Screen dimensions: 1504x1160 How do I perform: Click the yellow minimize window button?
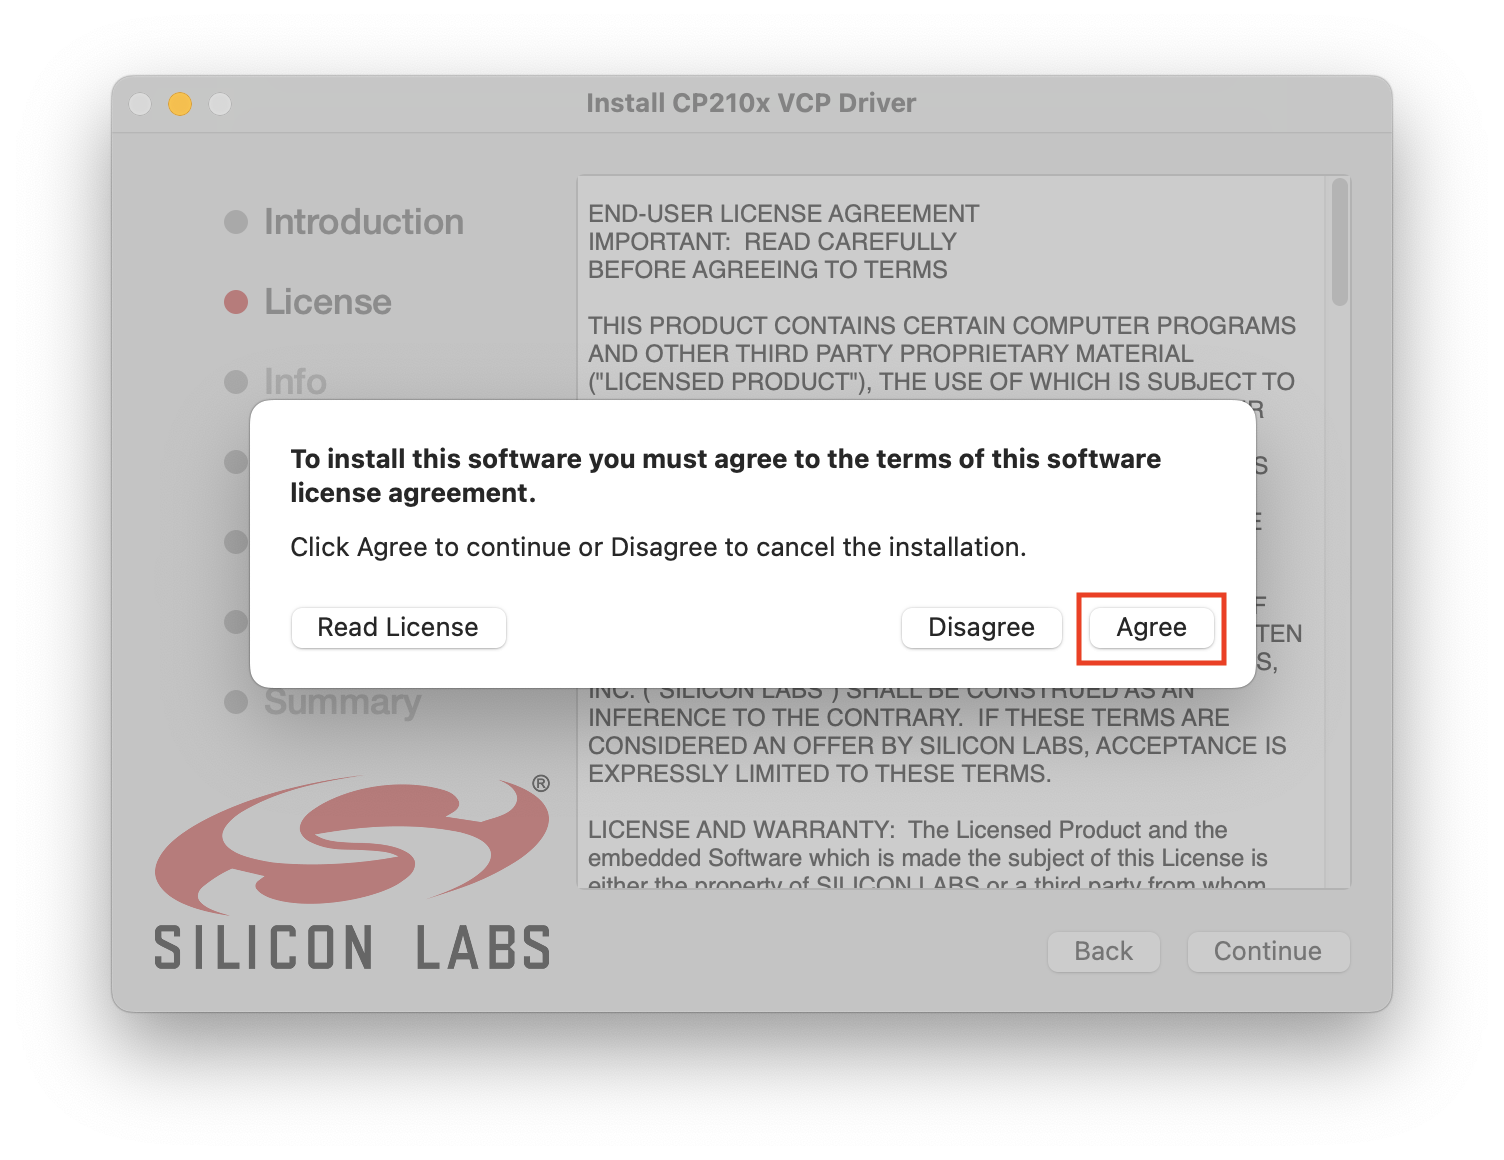click(x=180, y=104)
